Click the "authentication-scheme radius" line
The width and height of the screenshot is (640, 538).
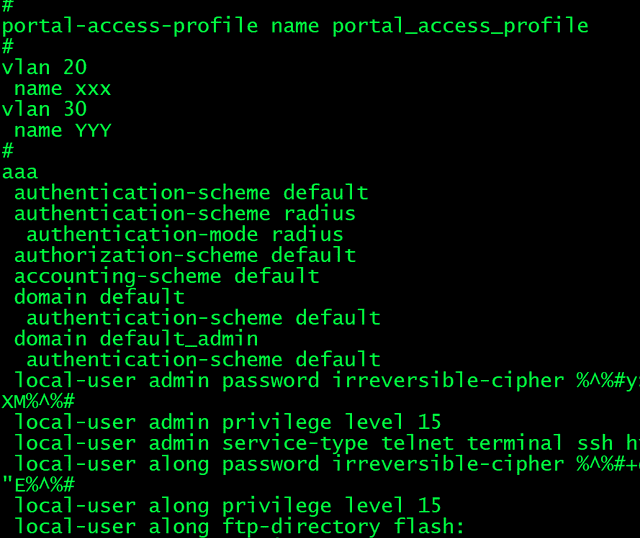point(184,213)
